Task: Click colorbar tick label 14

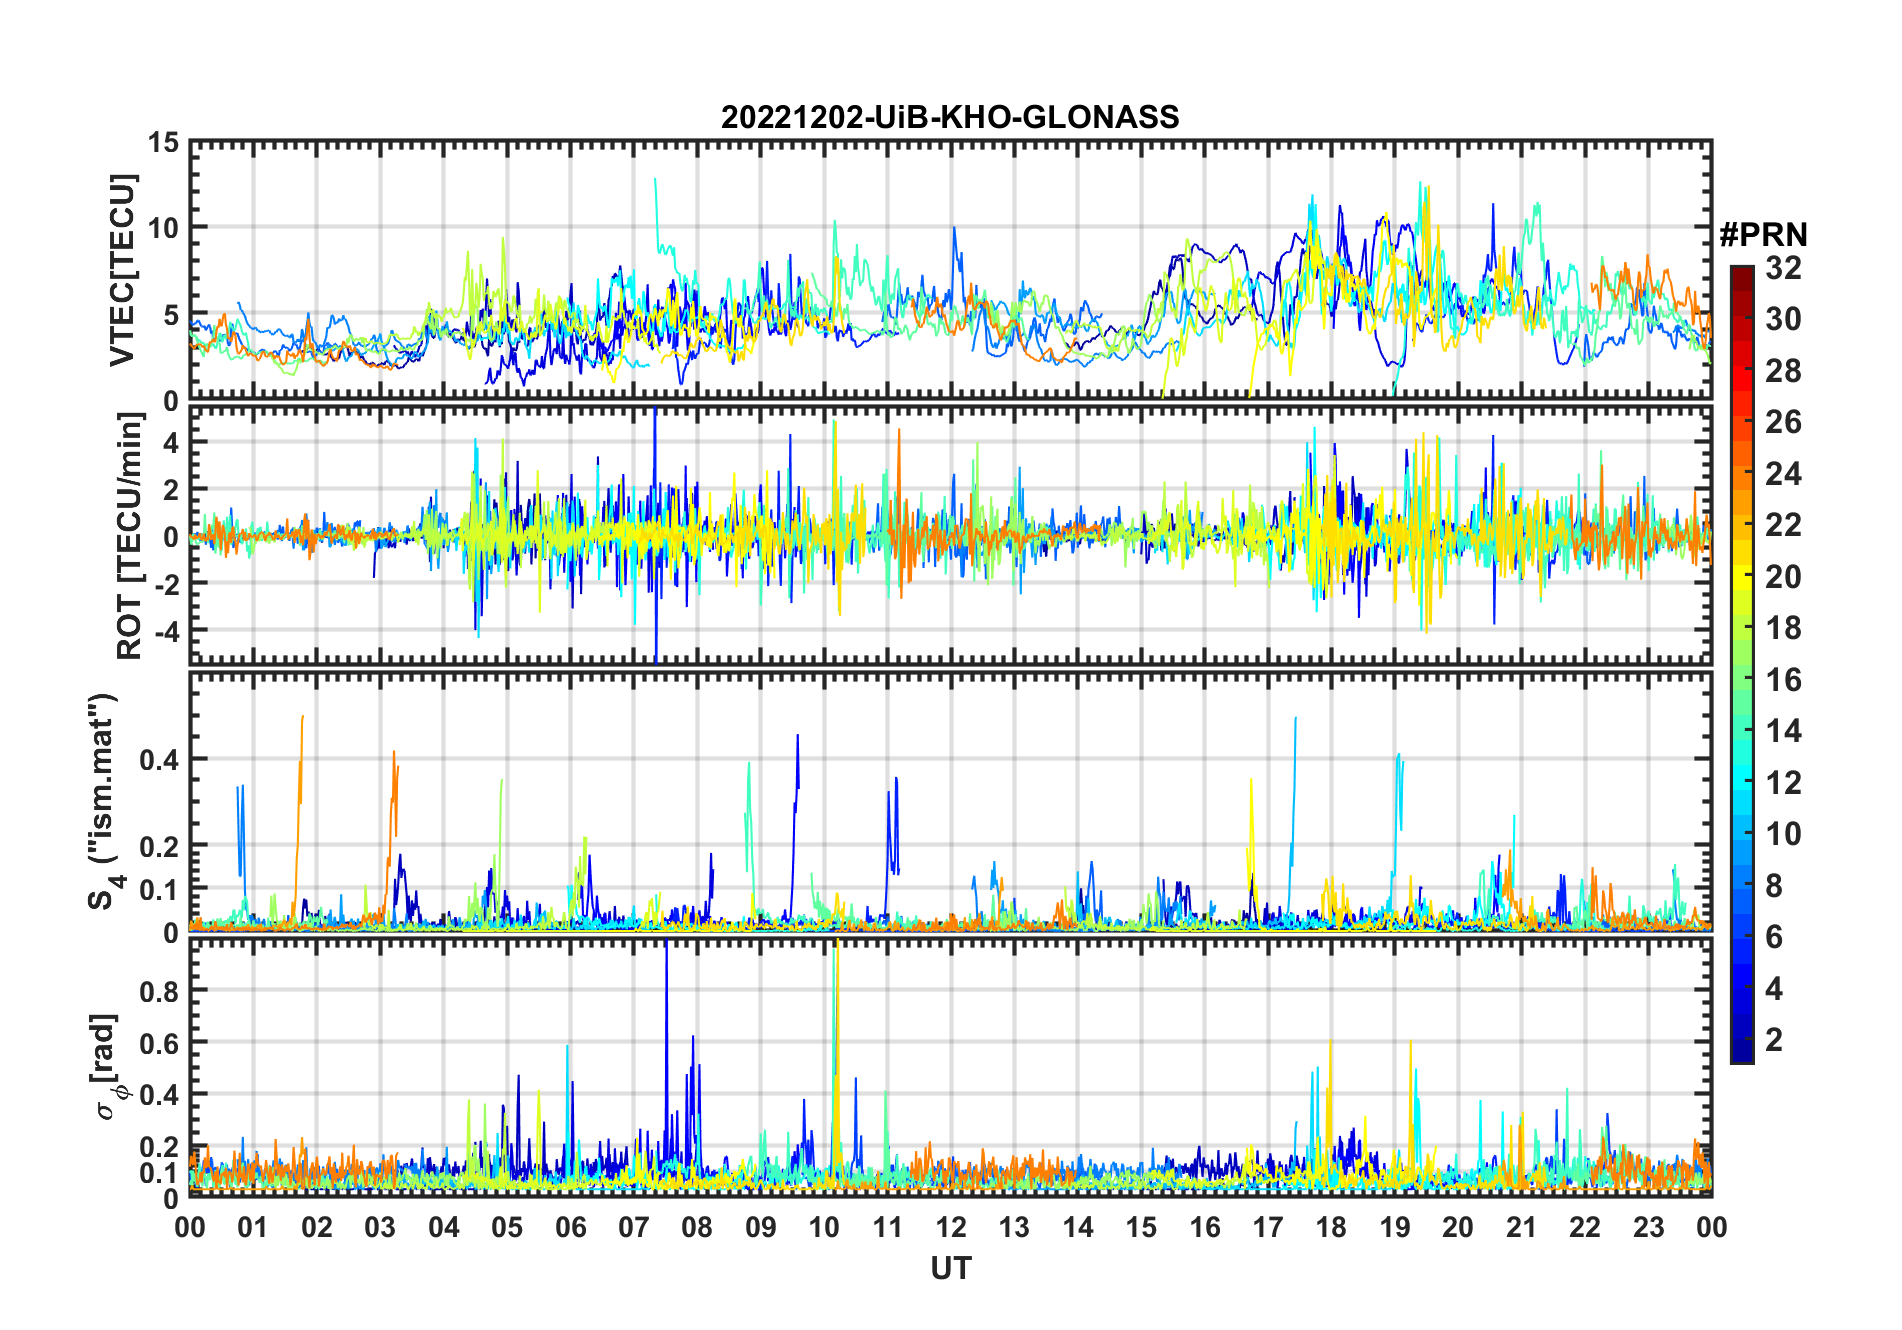Action: point(1783,731)
